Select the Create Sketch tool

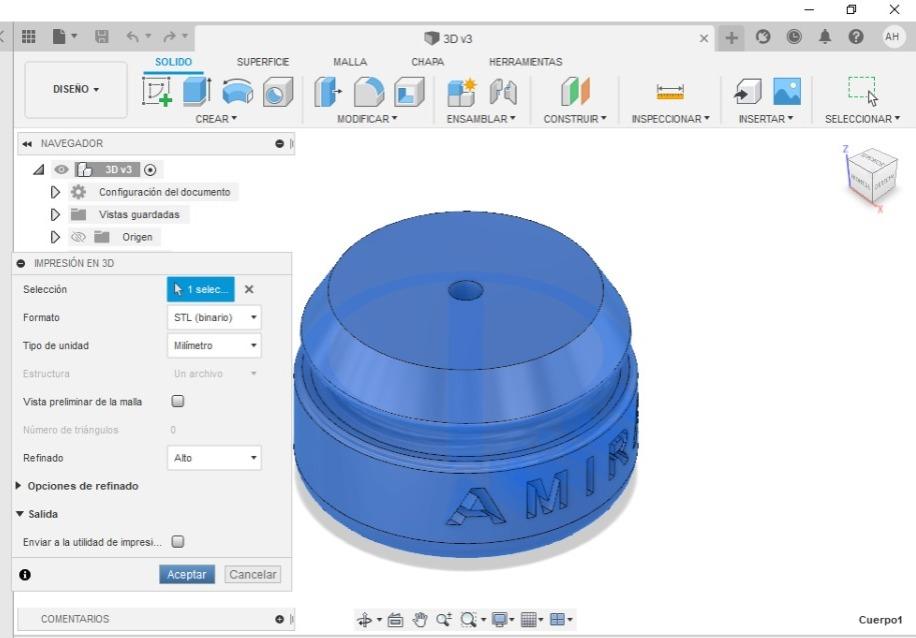pos(157,92)
